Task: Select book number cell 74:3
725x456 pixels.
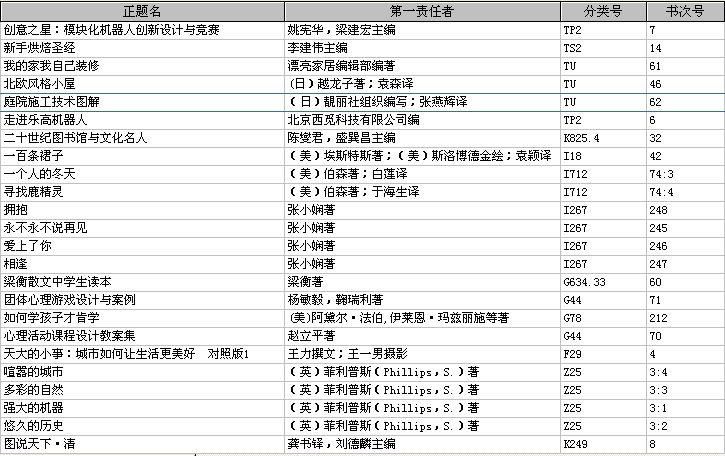Action: (685, 174)
